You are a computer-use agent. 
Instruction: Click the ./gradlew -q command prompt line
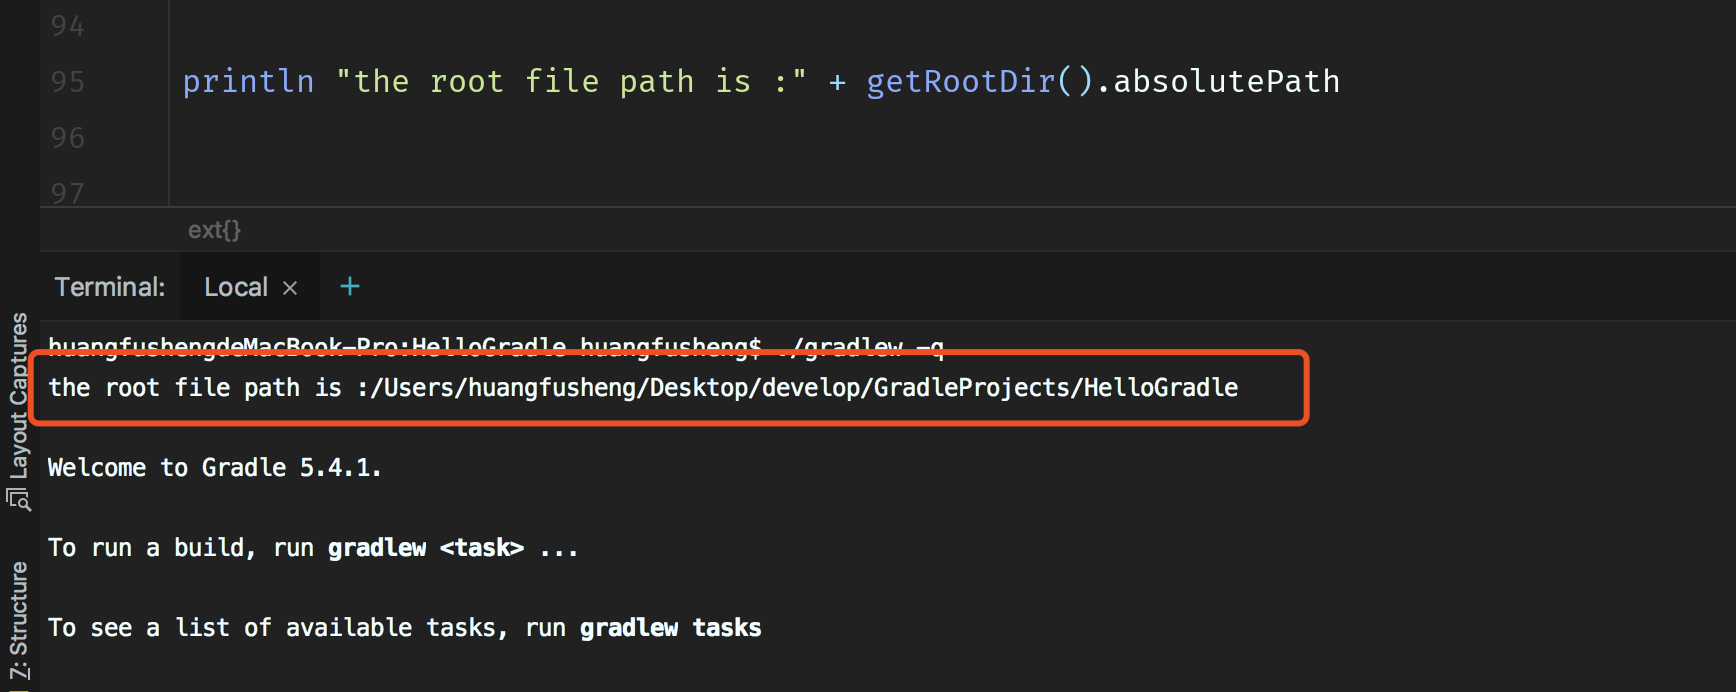tap(496, 347)
